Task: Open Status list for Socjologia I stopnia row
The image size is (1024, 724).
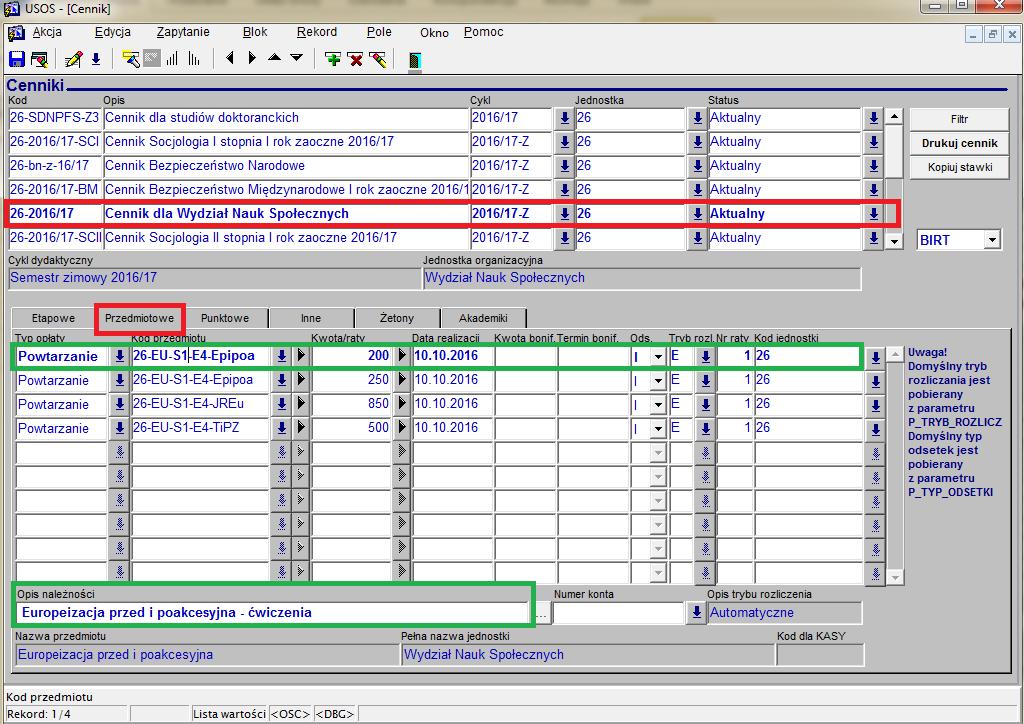Action: [874, 142]
